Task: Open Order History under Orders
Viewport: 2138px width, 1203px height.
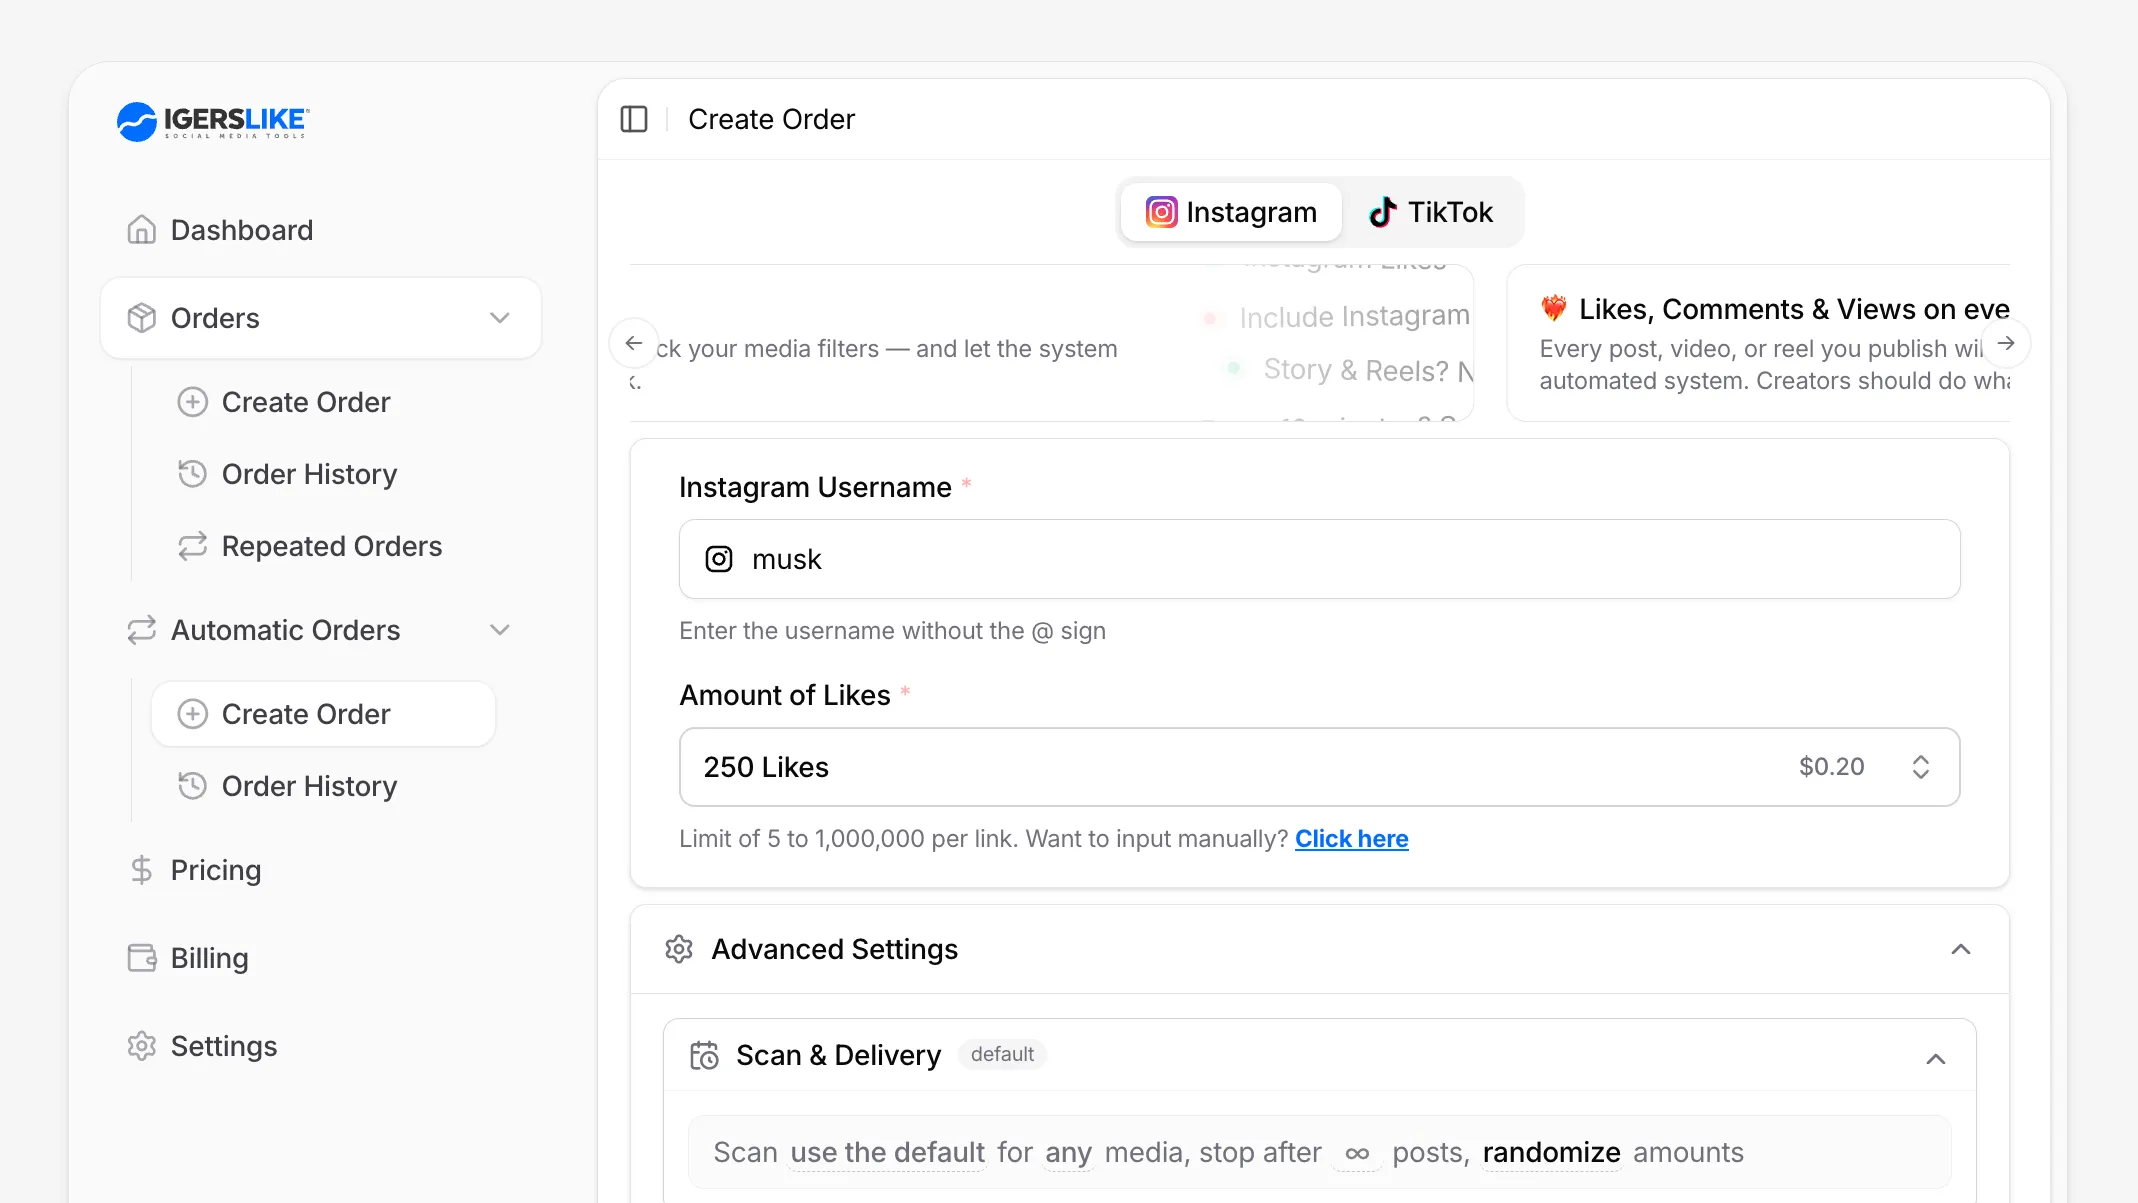Action: click(x=324, y=474)
